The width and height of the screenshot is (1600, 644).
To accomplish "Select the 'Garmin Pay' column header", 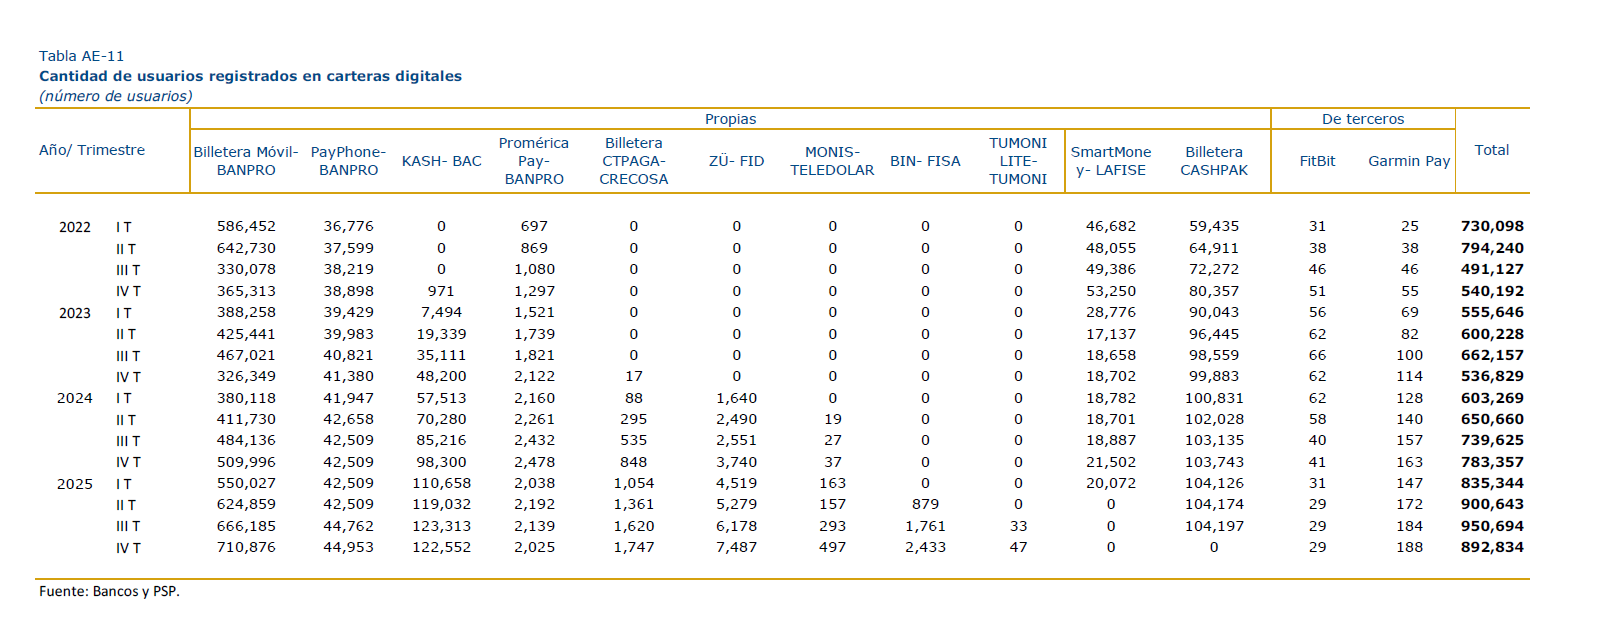I will click(x=1409, y=161).
